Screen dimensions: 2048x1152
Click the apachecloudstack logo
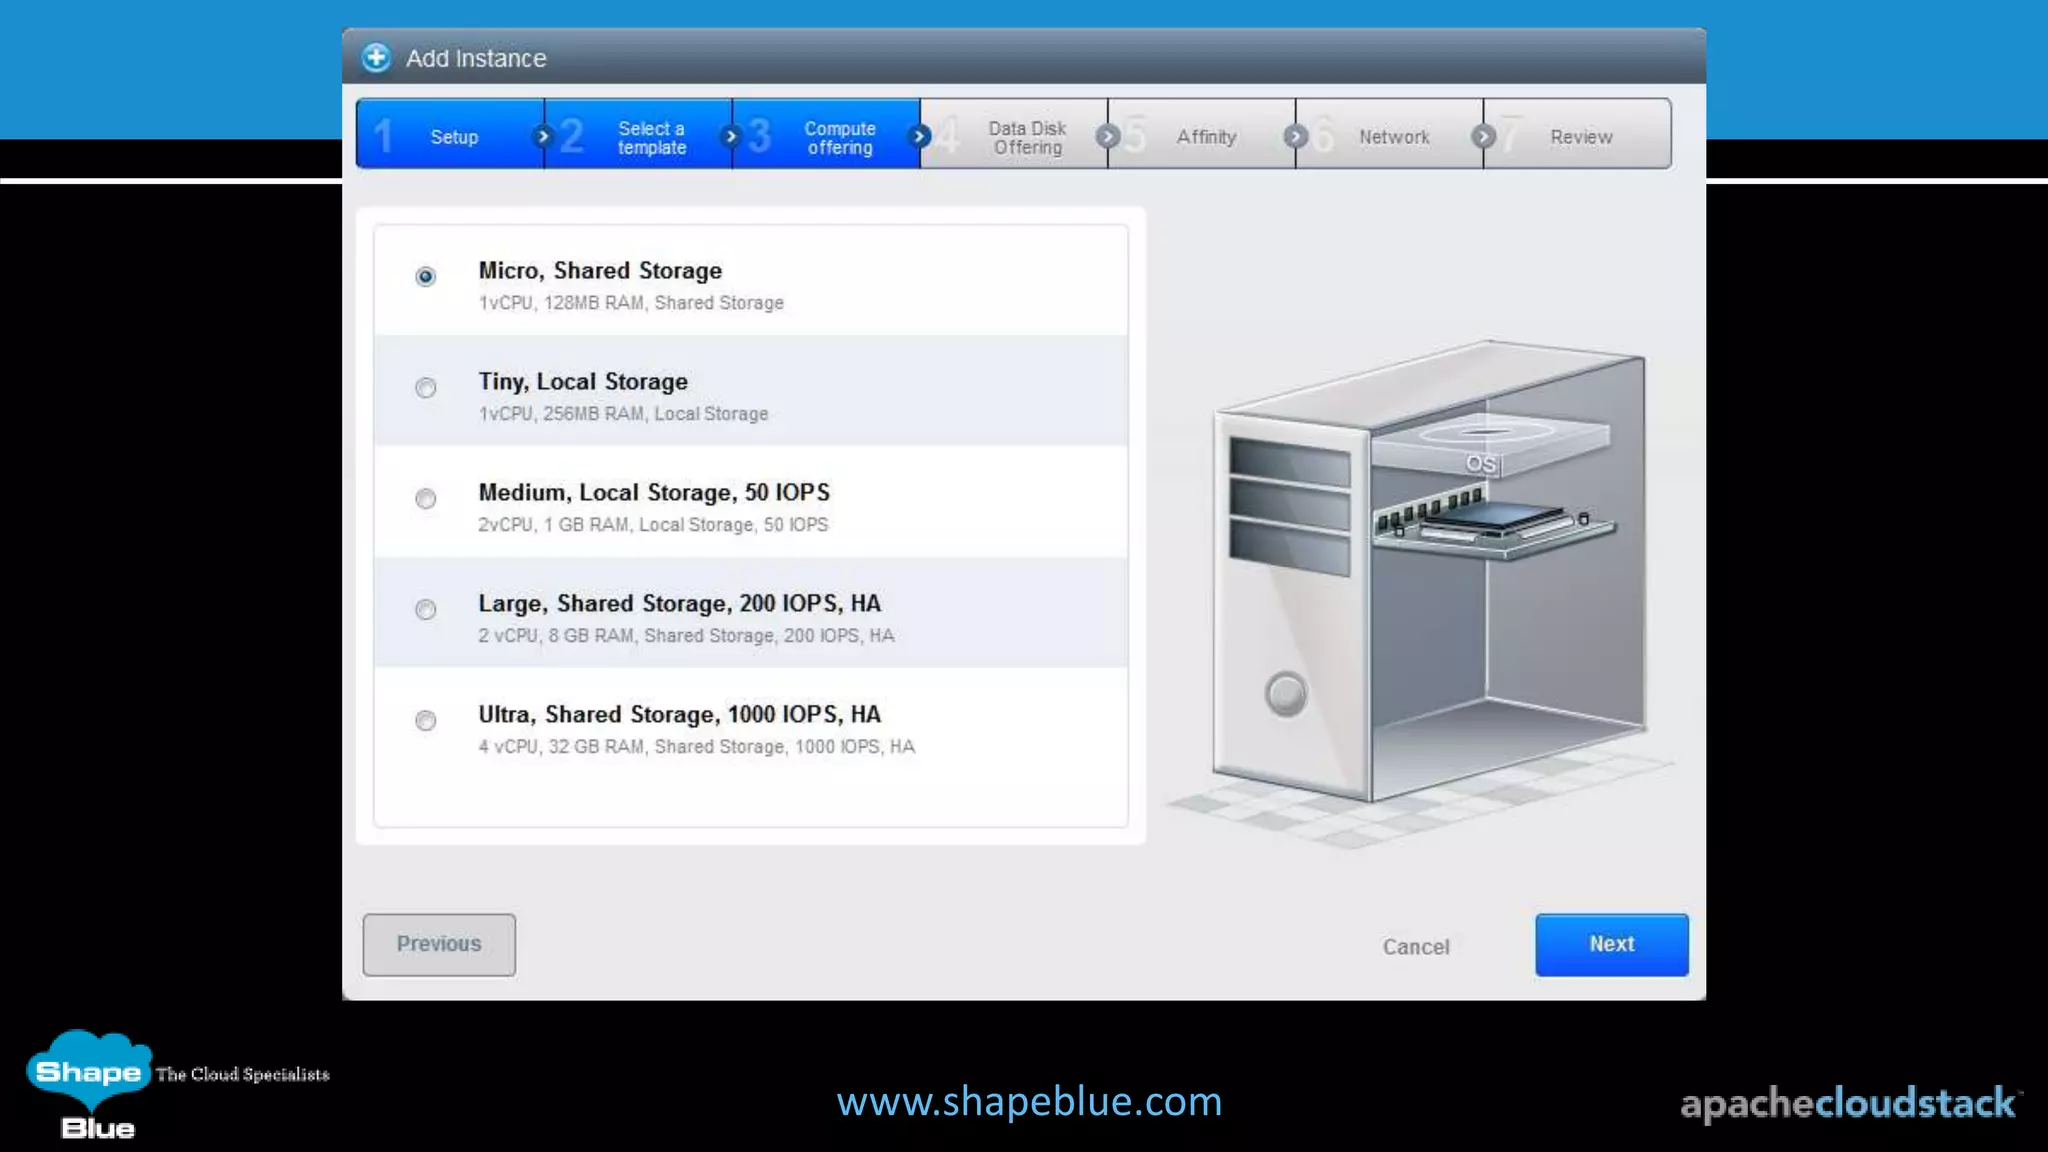1849,1103
